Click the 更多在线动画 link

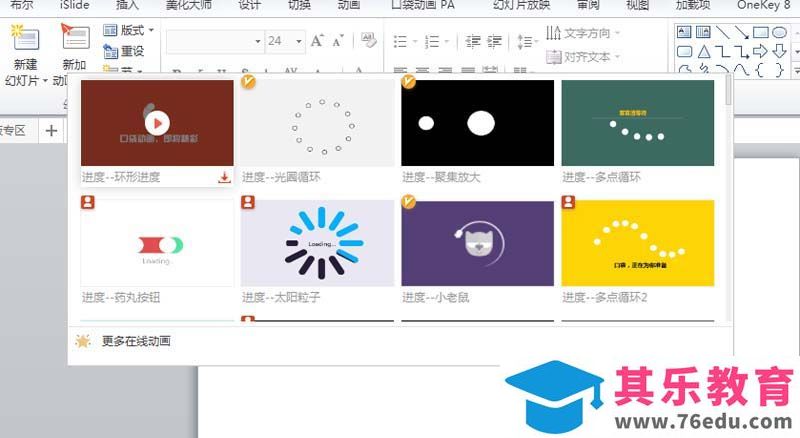(x=136, y=341)
